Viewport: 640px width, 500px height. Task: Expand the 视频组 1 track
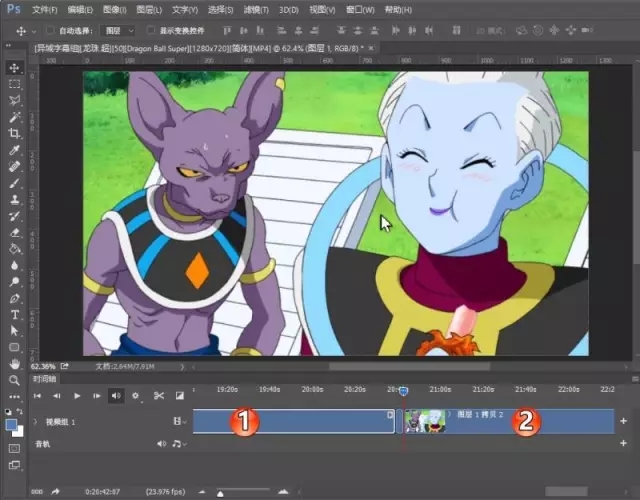(35, 422)
